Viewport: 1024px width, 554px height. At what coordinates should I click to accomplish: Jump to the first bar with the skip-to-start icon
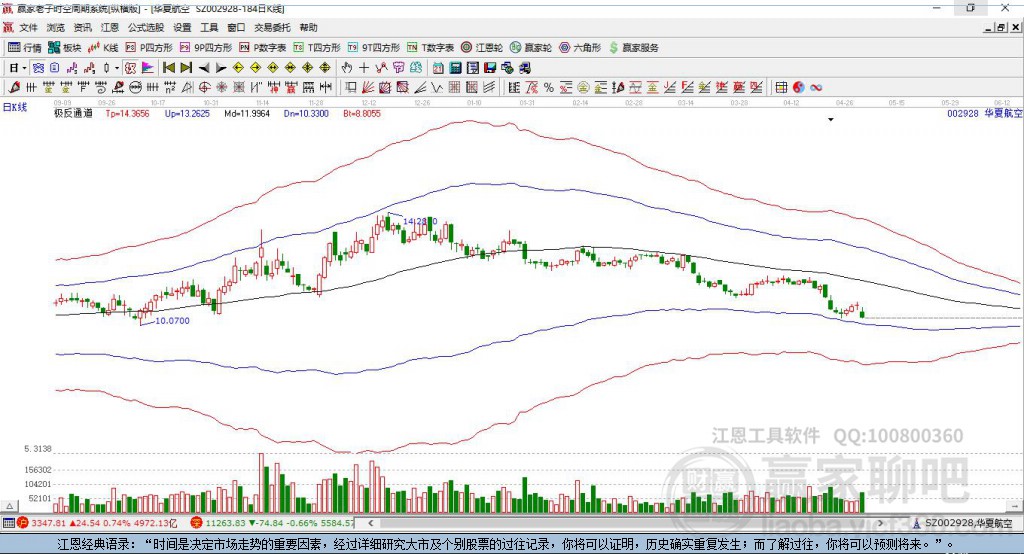pyautogui.click(x=168, y=67)
